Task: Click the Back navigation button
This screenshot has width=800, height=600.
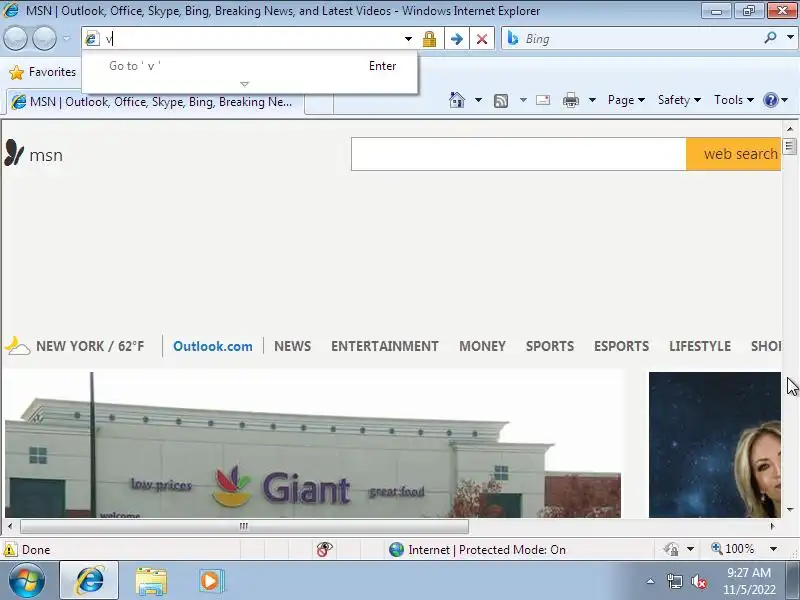Action: (15, 38)
